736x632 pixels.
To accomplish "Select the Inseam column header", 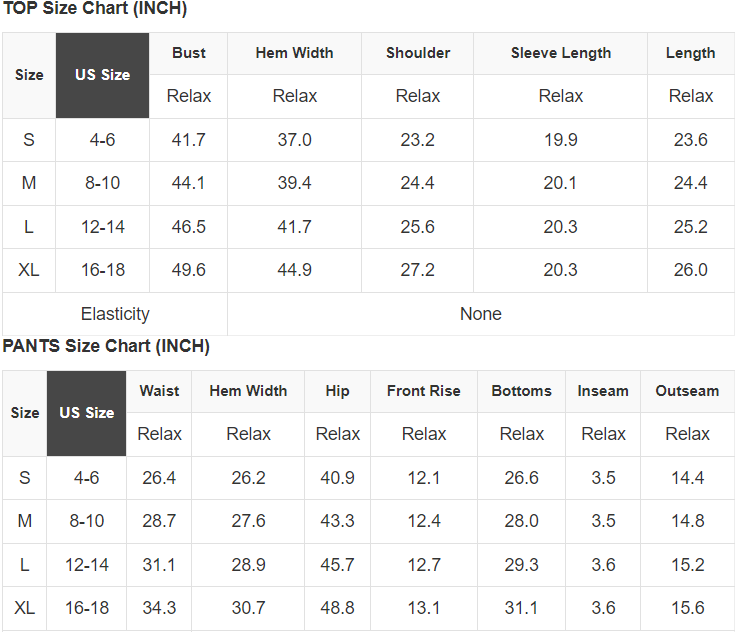I will [603, 391].
